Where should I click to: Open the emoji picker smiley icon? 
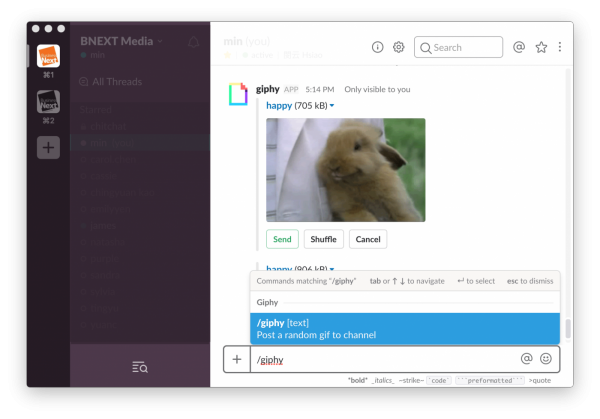pos(546,359)
